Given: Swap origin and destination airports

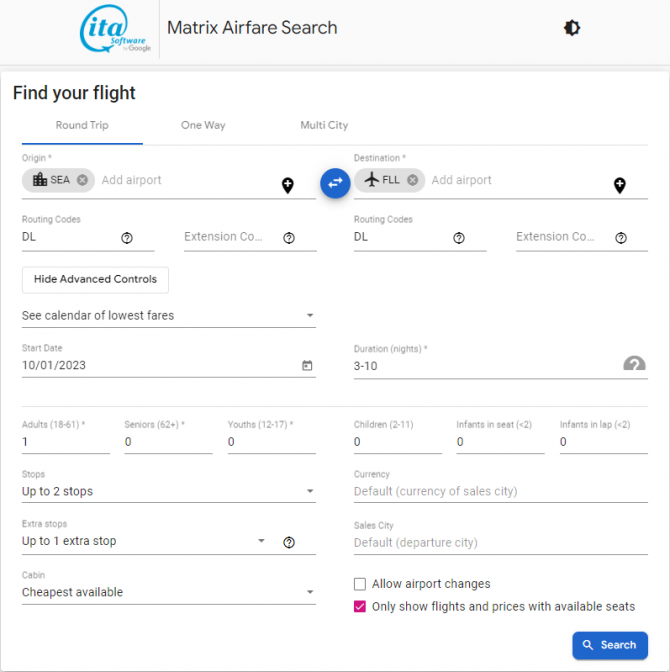Looking at the screenshot, I should [335, 183].
